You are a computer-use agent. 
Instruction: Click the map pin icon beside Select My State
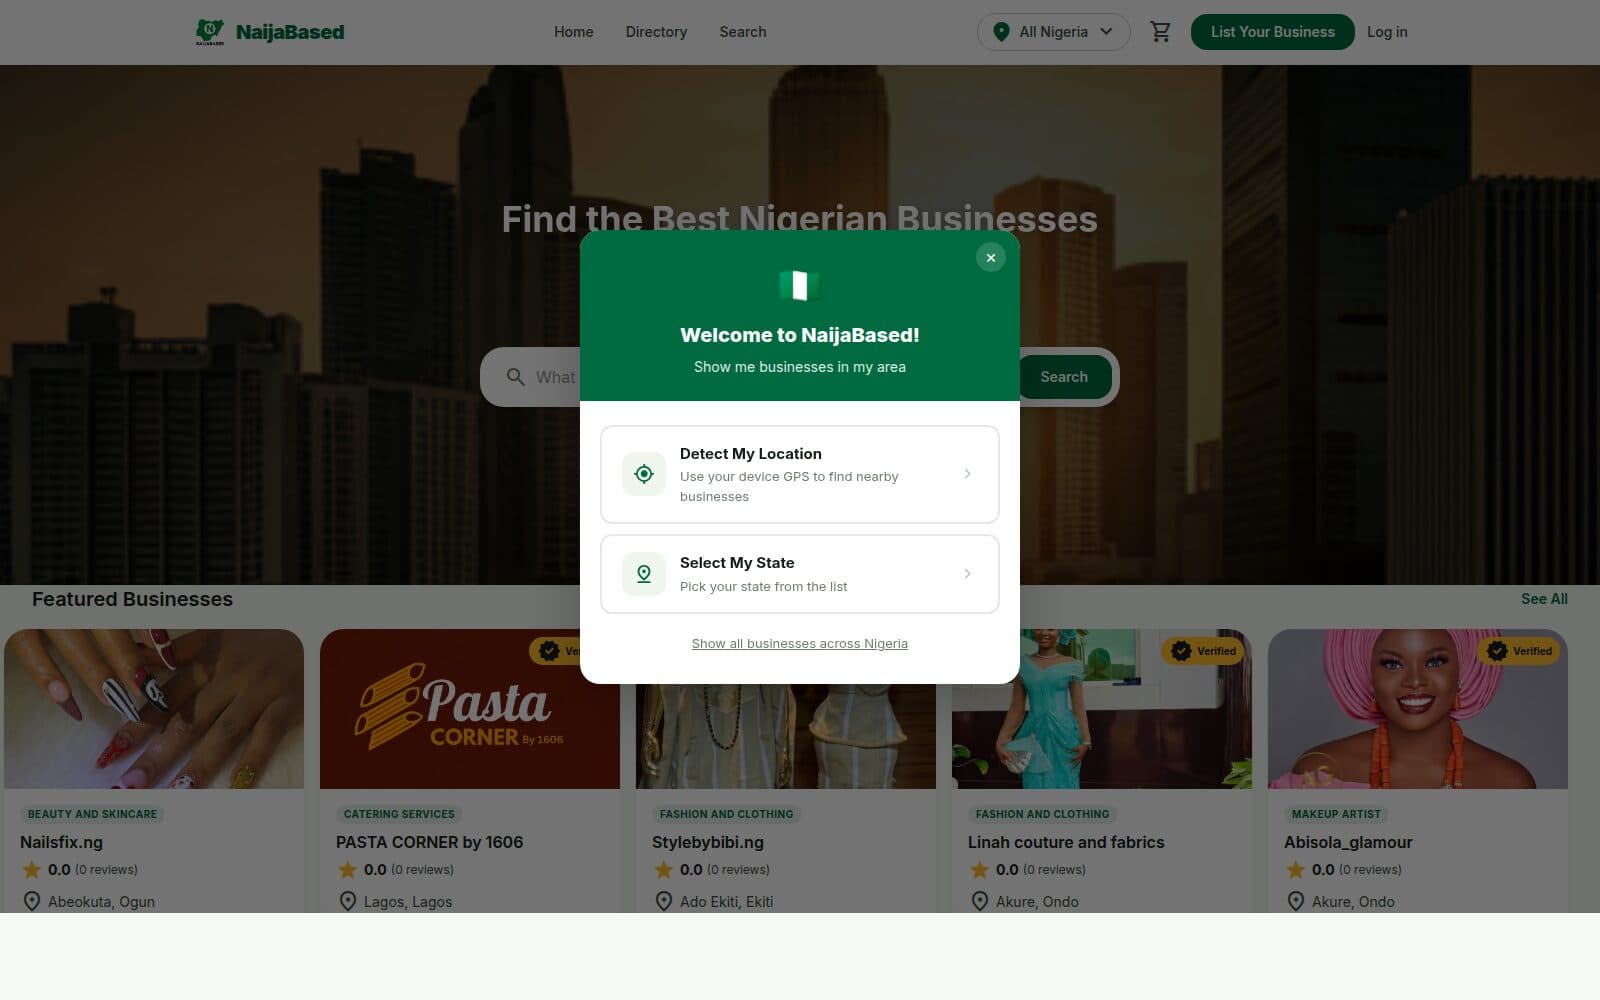click(x=644, y=574)
